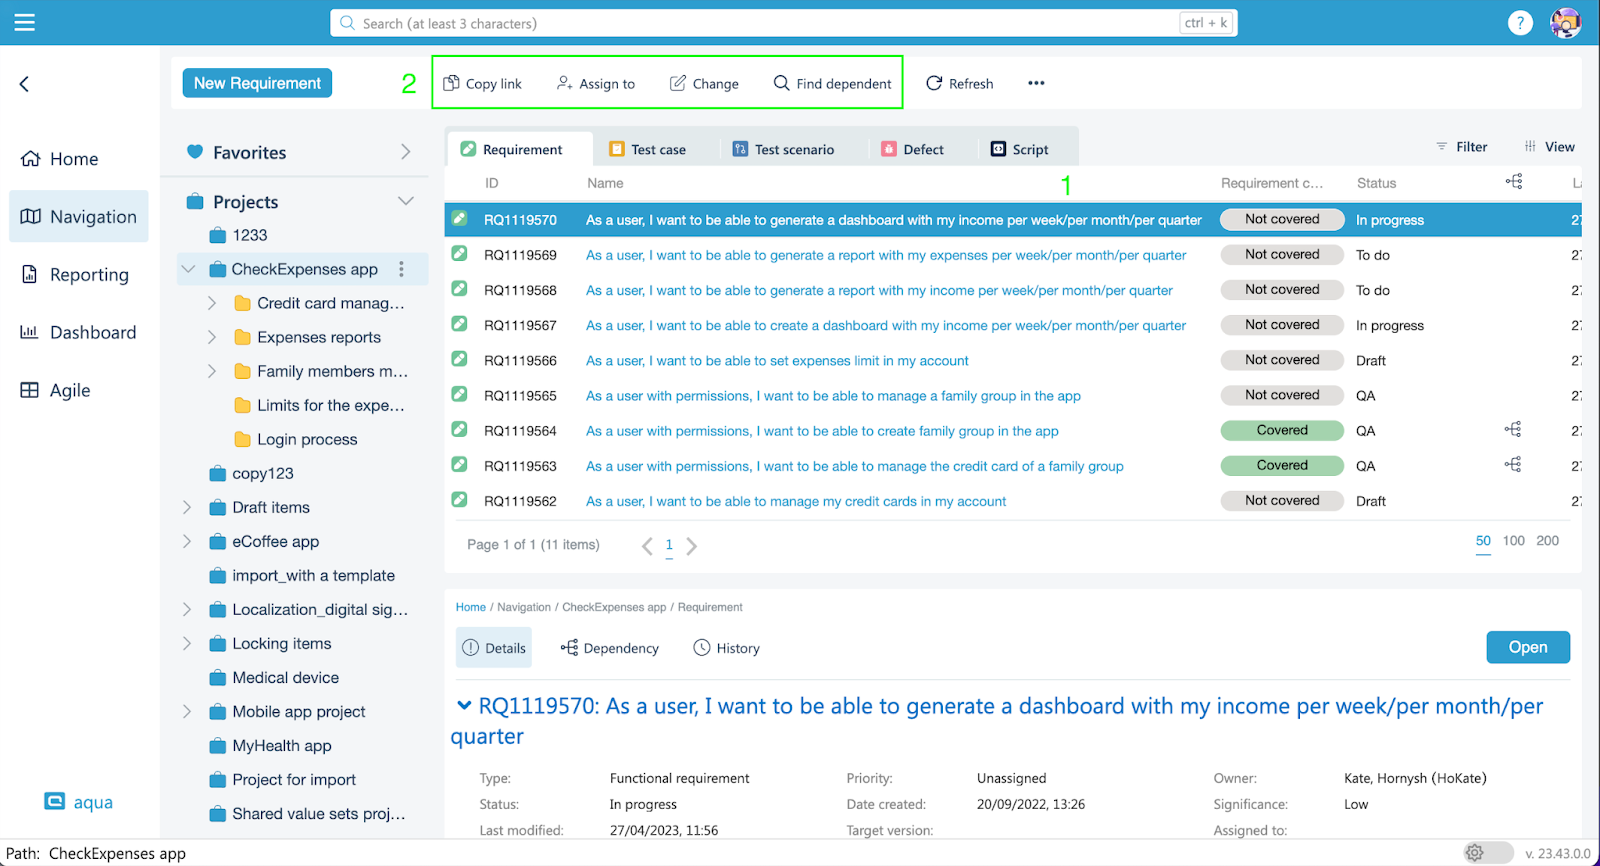Screen dimensions: 1600x866
Task: Click the back arrow in sidebar
Action: [25, 84]
